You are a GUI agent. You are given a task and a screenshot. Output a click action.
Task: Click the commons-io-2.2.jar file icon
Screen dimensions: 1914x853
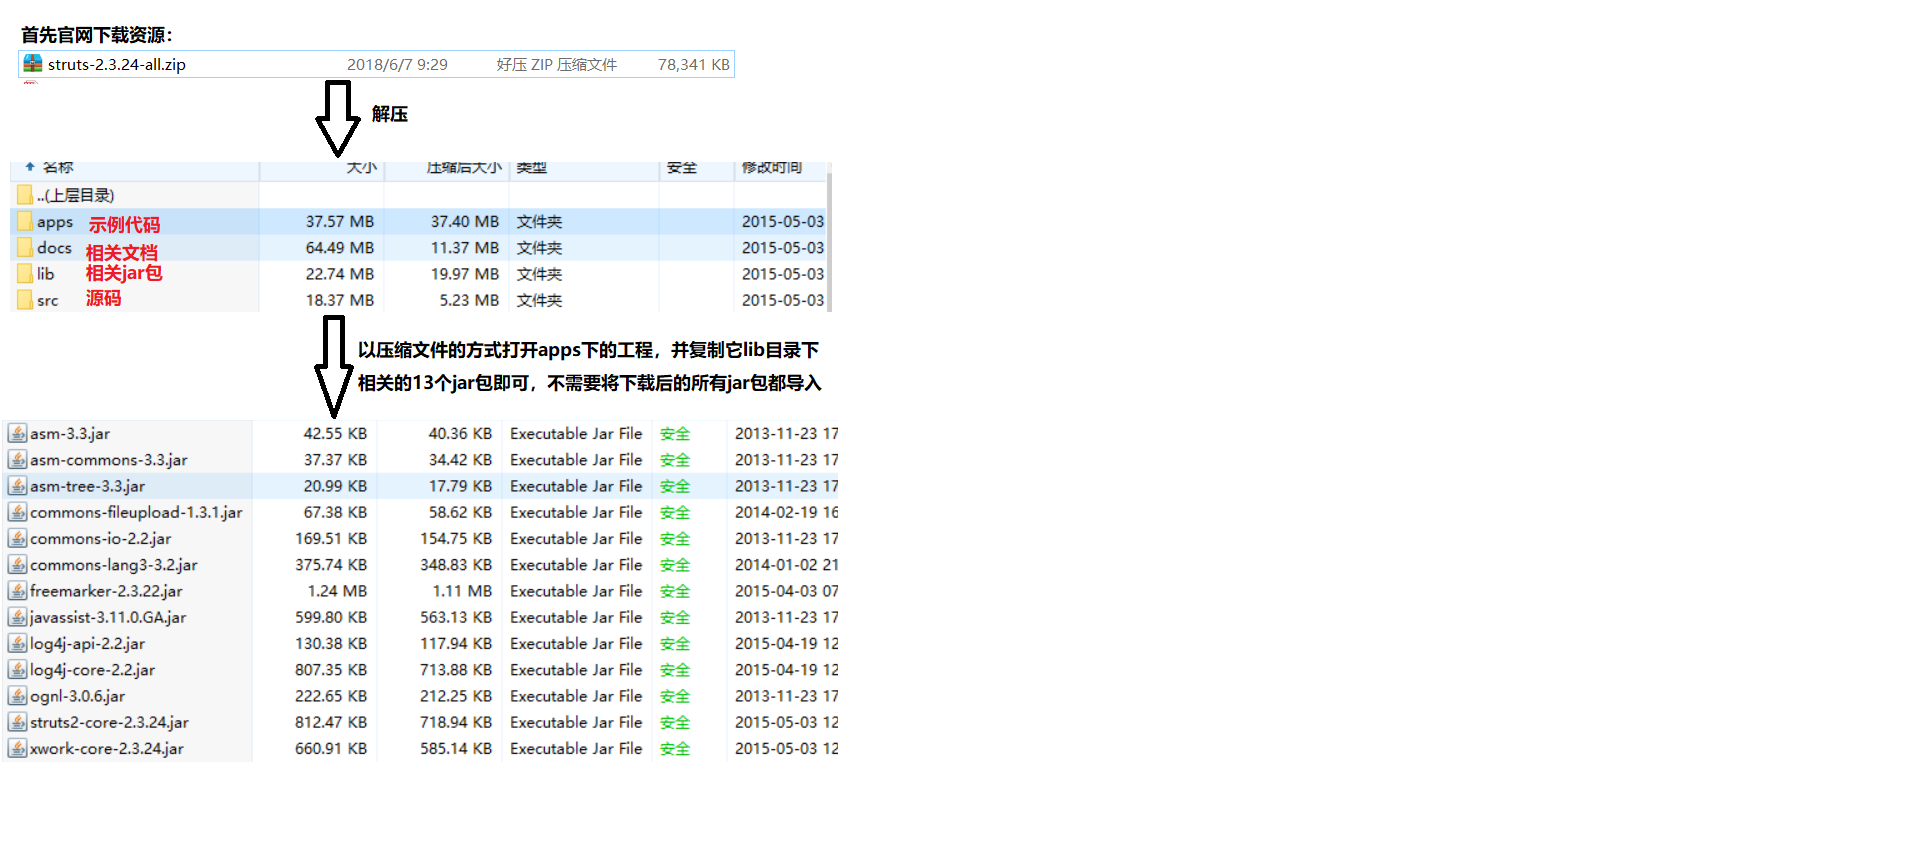(x=18, y=538)
